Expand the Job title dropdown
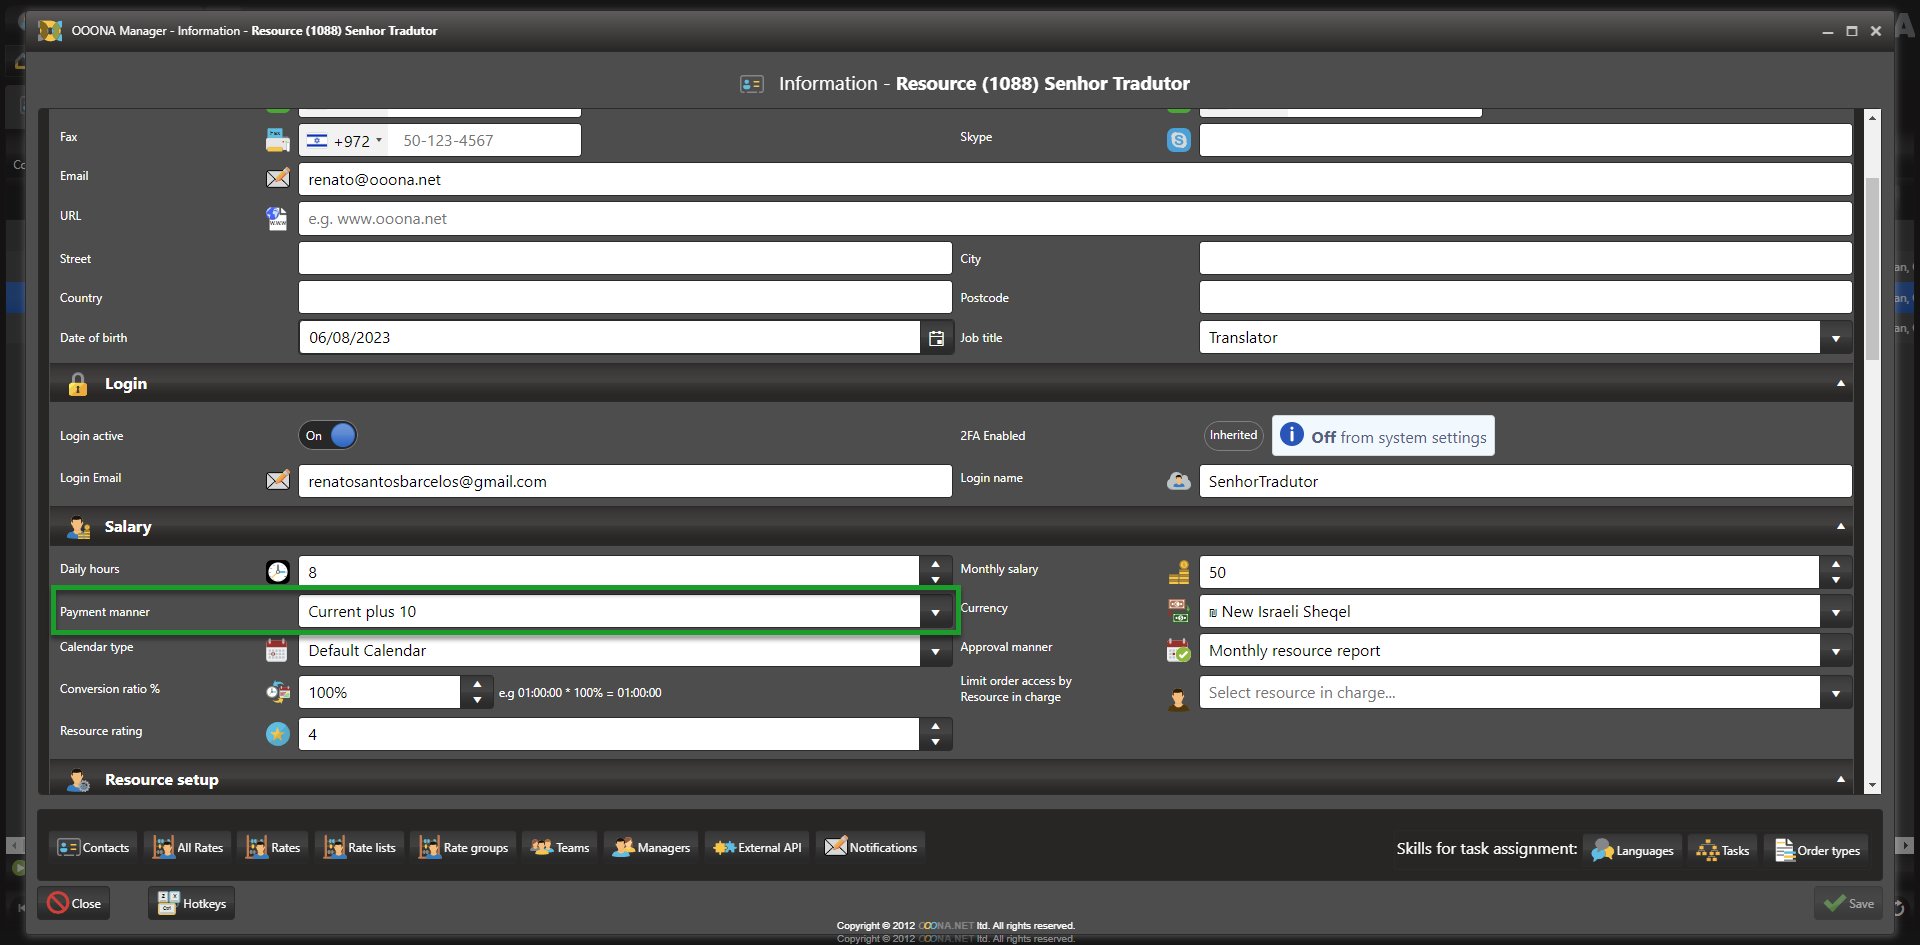 tap(1835, 338)
